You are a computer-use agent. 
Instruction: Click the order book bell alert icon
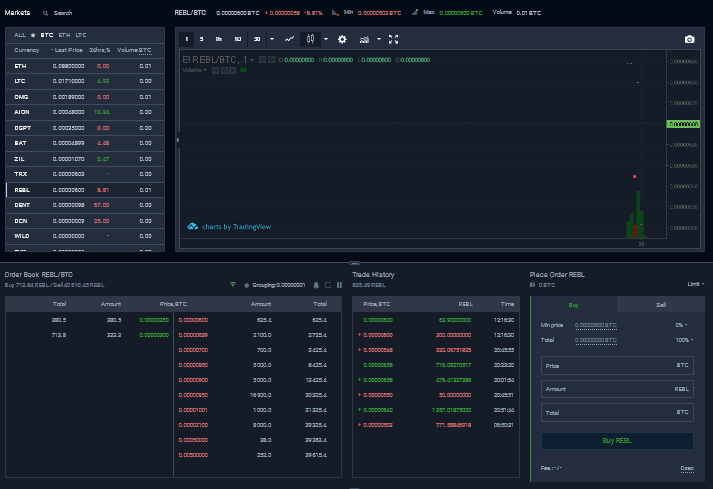click(x=316, y=285)
